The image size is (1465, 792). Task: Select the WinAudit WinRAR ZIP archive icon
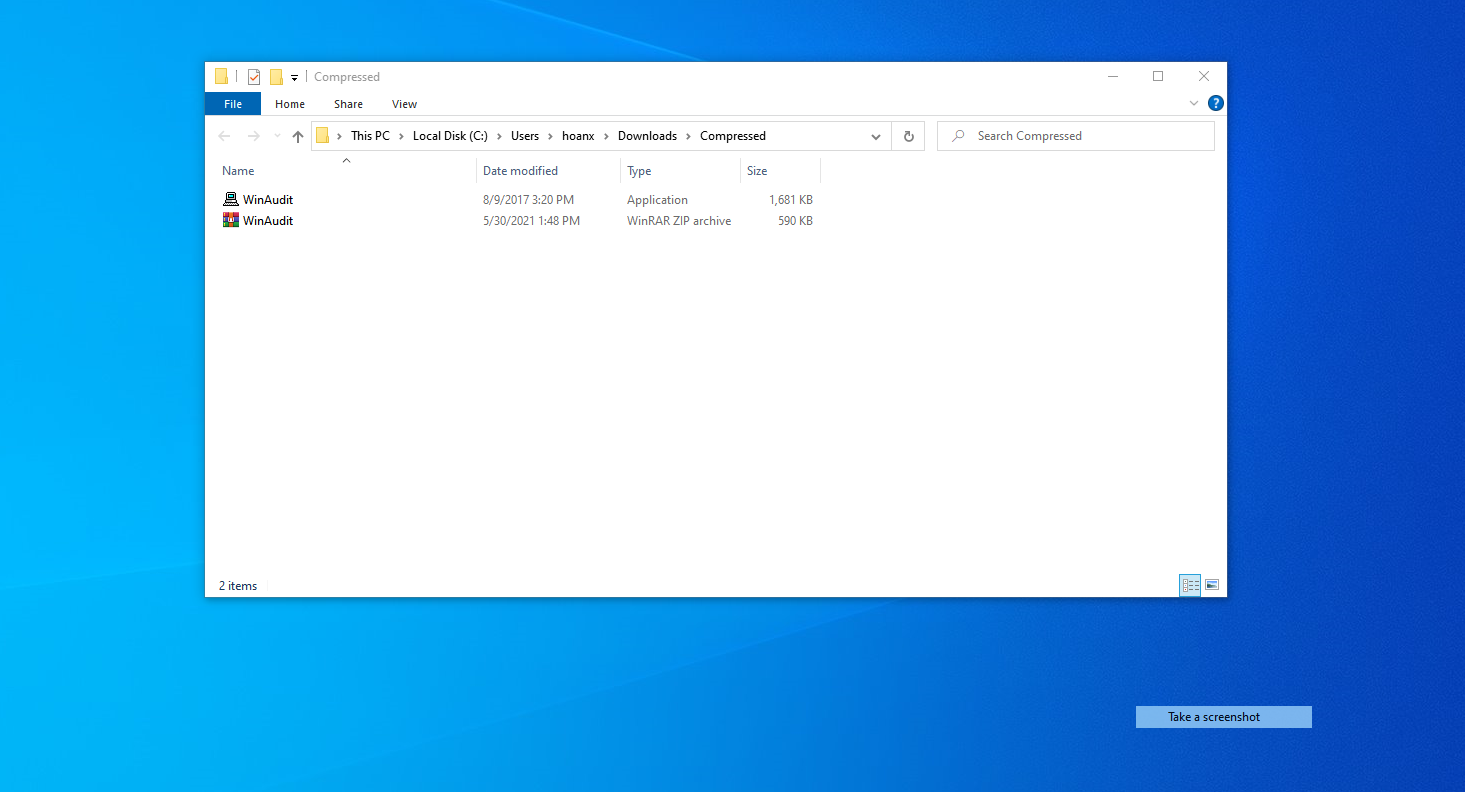(x=231, y=220)
